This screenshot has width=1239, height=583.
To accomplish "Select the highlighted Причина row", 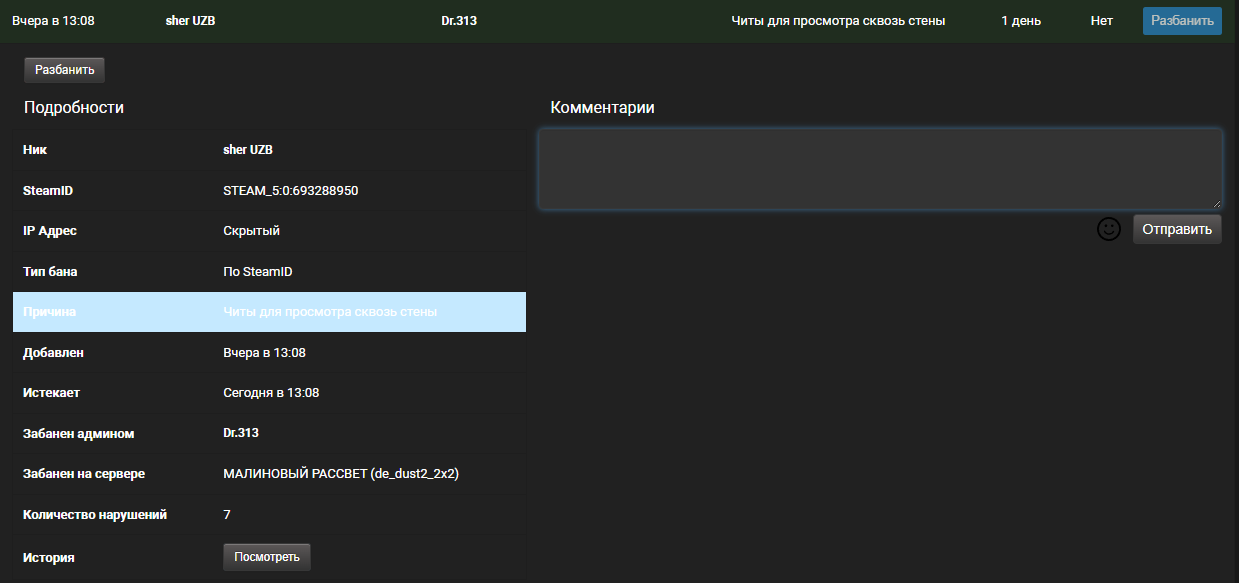I will (x=269, y=312).
